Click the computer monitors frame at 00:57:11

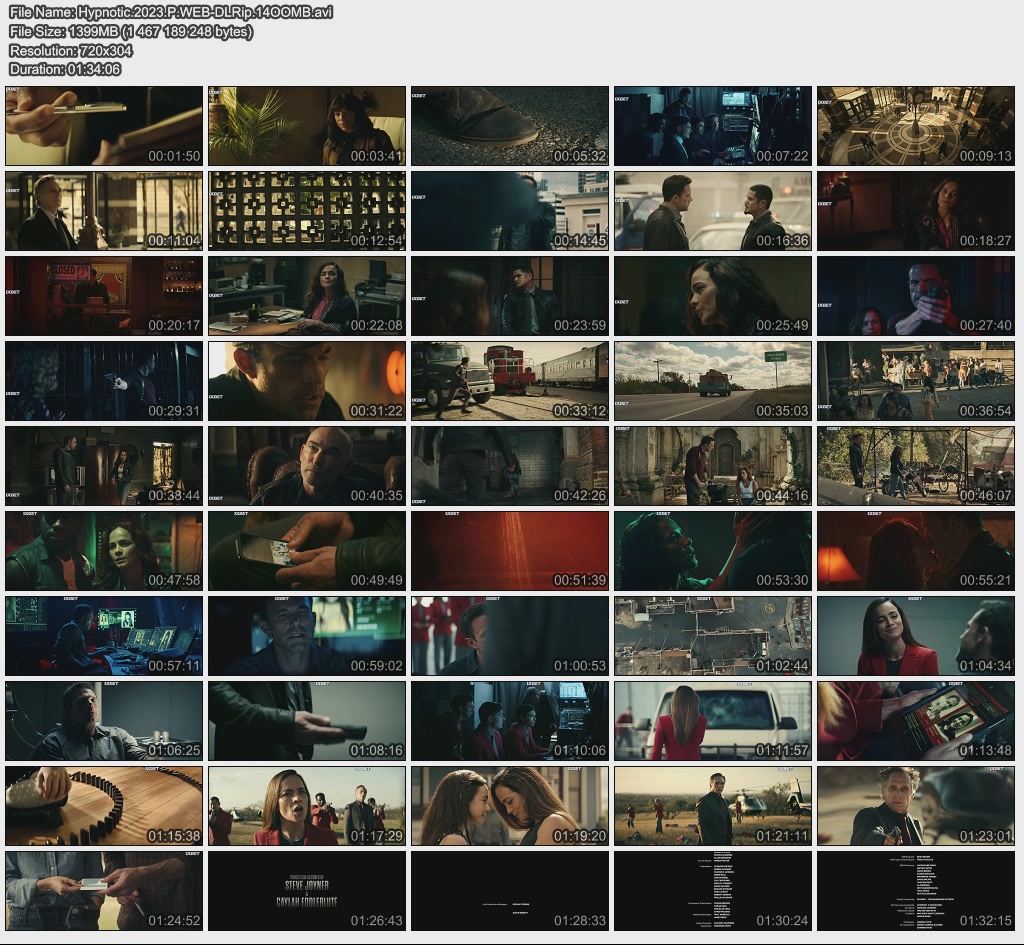click(x=104, y=636)
